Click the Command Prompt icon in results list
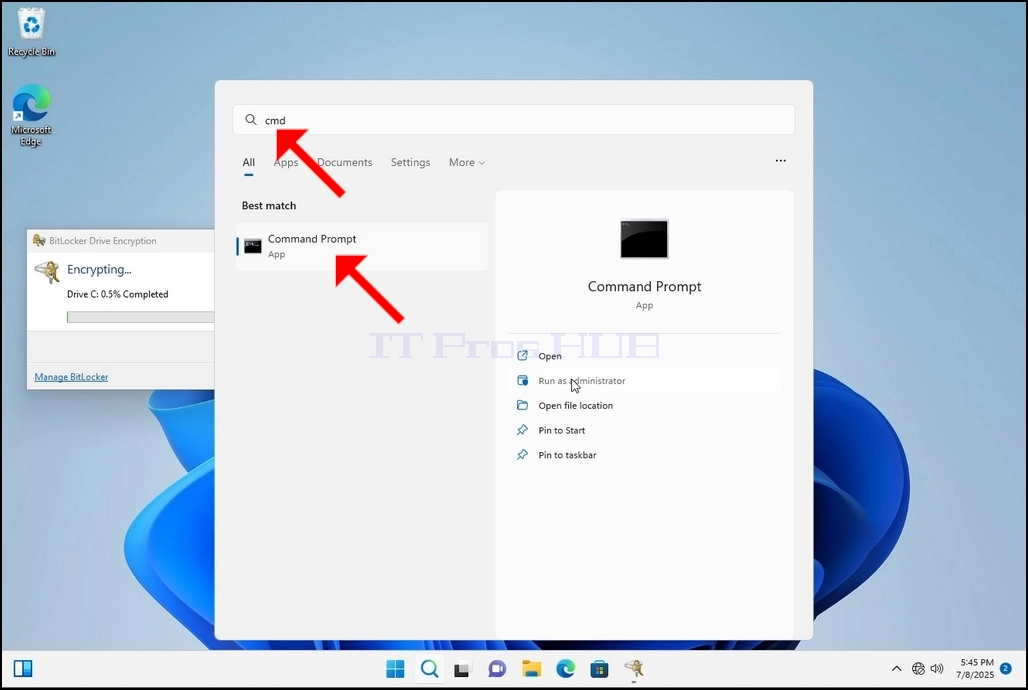Image resolution: width=1028 pixels, height=690 pixels. [252, 247]
